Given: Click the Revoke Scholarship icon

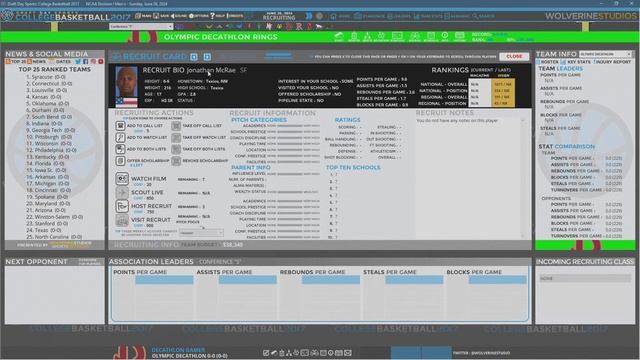Looking at the screenshot, I should 176,161.
